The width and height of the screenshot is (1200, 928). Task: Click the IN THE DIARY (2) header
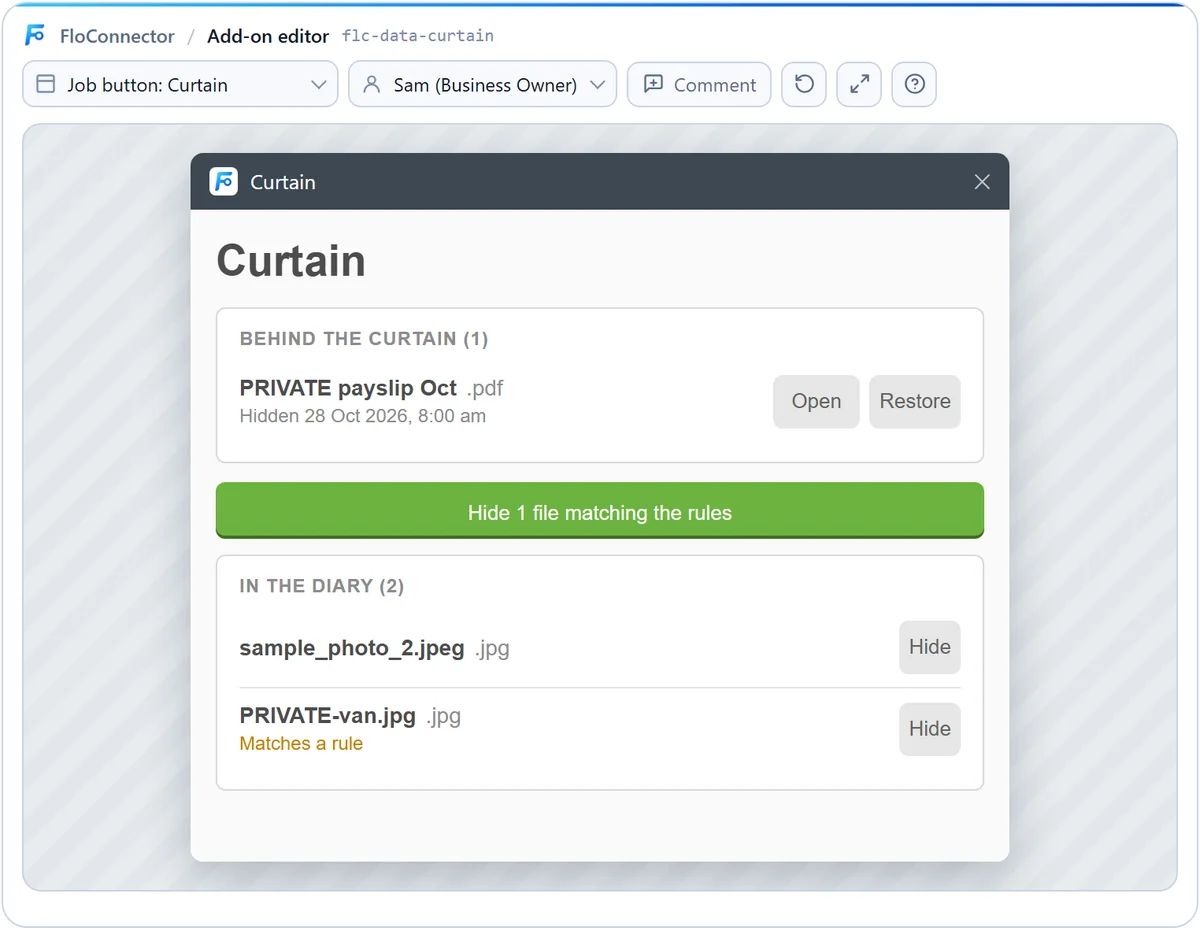tap(322, 586)
